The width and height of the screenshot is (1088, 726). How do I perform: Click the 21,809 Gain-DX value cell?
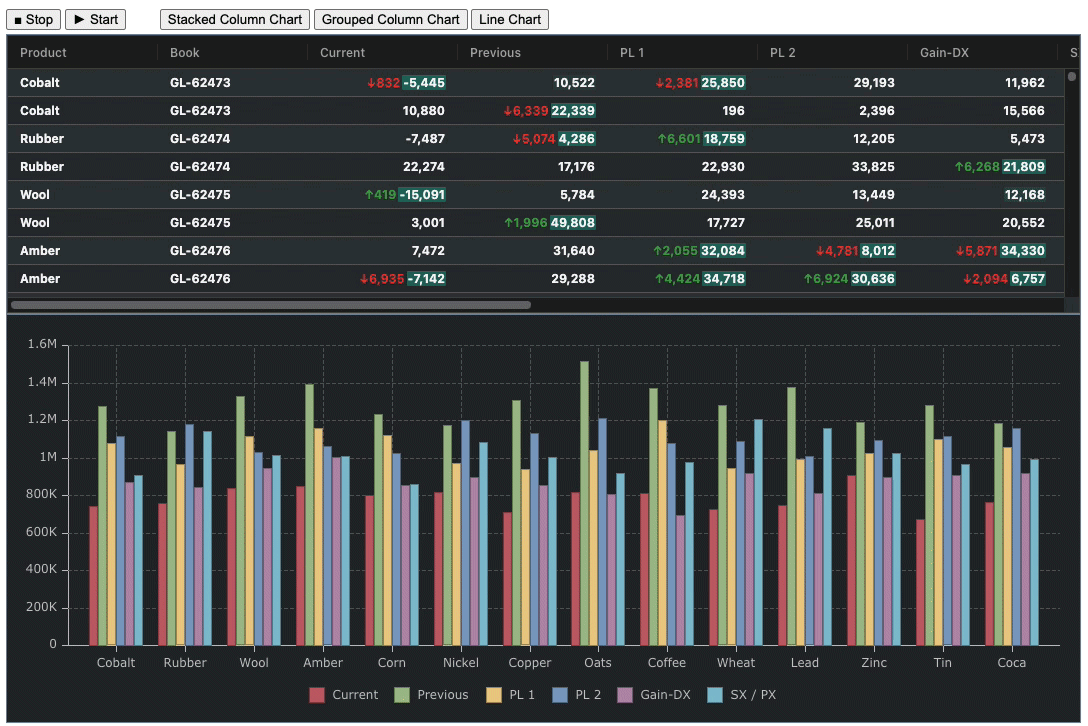click(x=982, y=167)
